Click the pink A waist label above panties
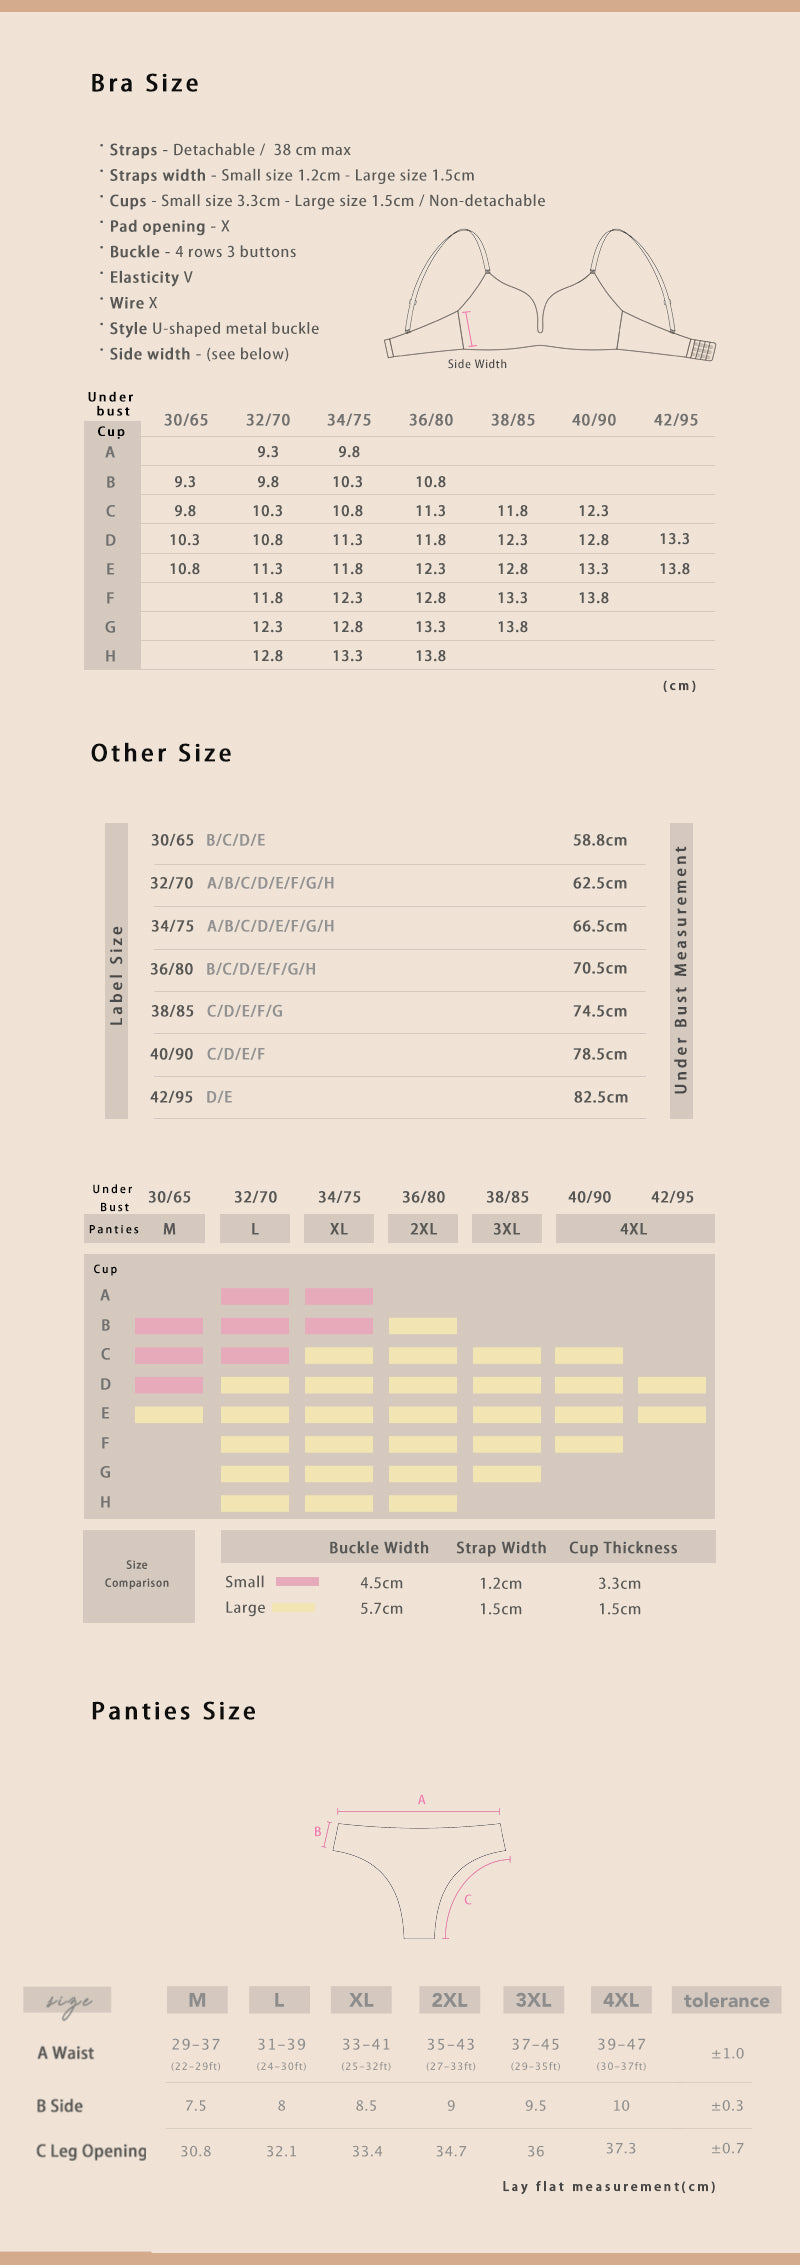The image size is (800, 2265). [422, 1799]
